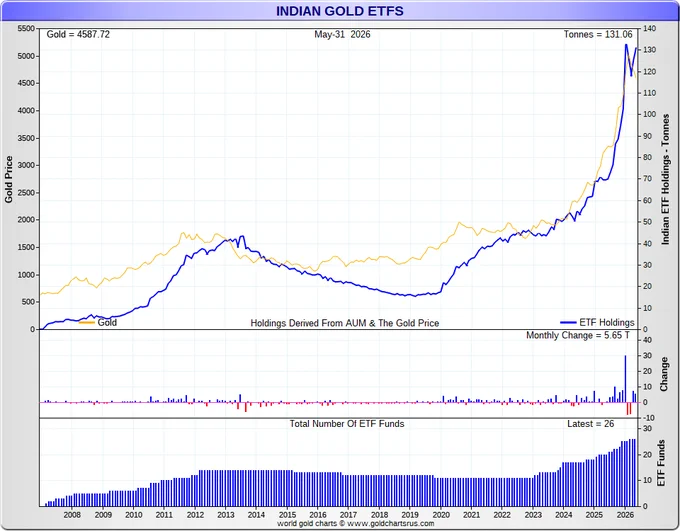Click the 60 tick on tonnes axis
Viewport: 680px width, 531px height.
tap(647, 200)
